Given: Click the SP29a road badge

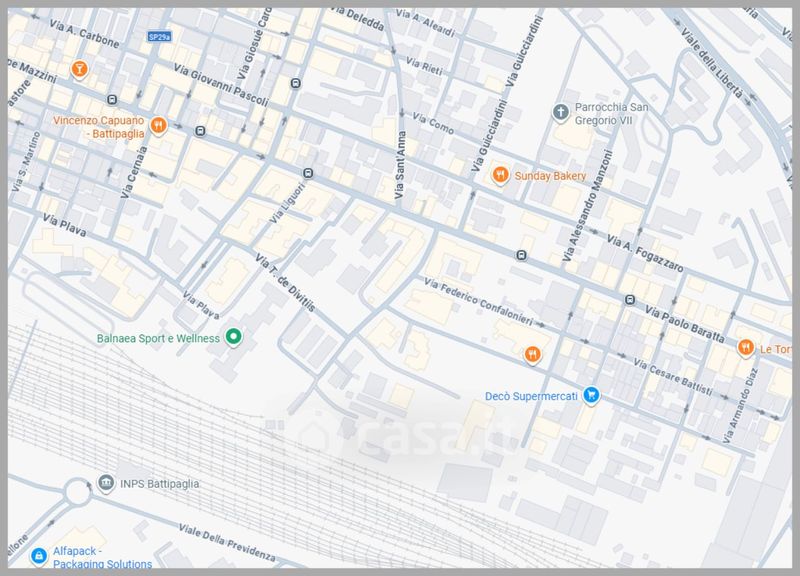Looking at the screenshot, I should pyautogui.click(x=158, y=36).
